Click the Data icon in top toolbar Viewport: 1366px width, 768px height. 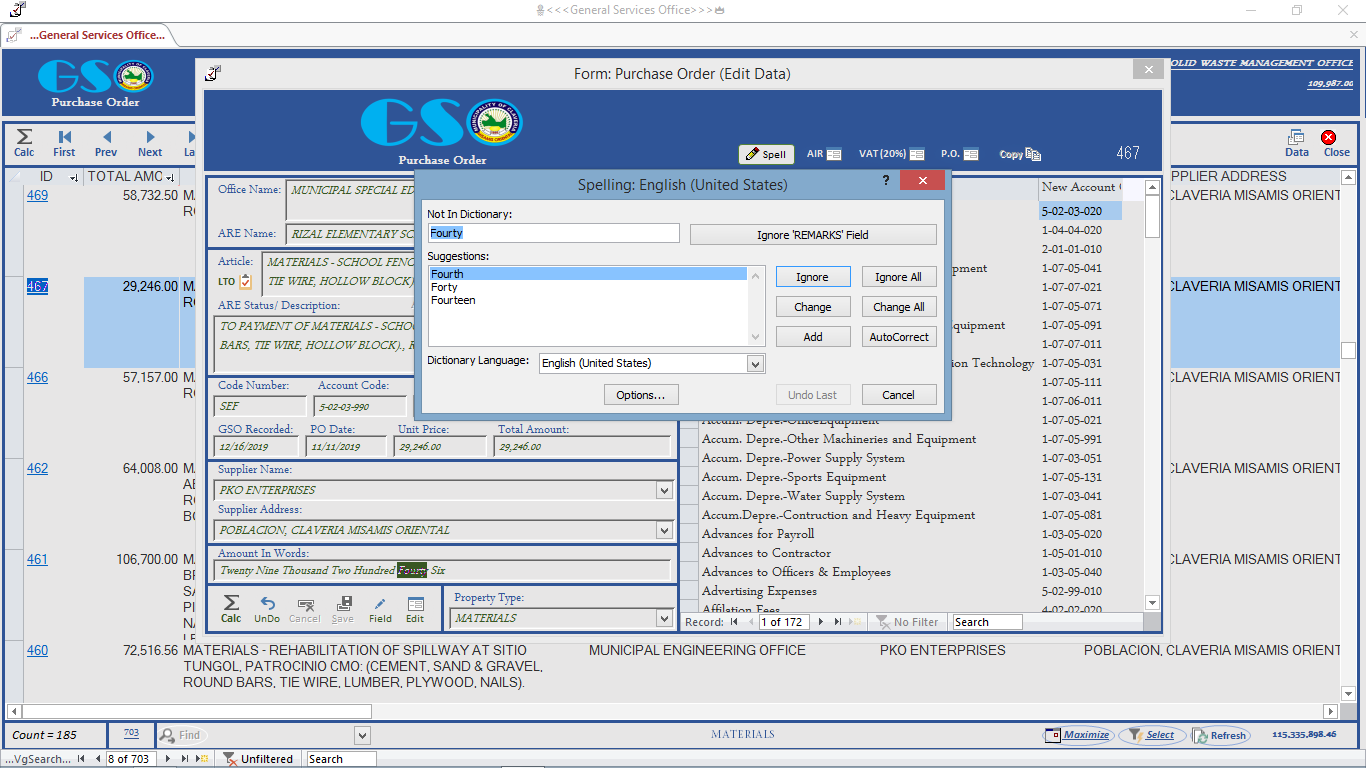(1296, 138)
